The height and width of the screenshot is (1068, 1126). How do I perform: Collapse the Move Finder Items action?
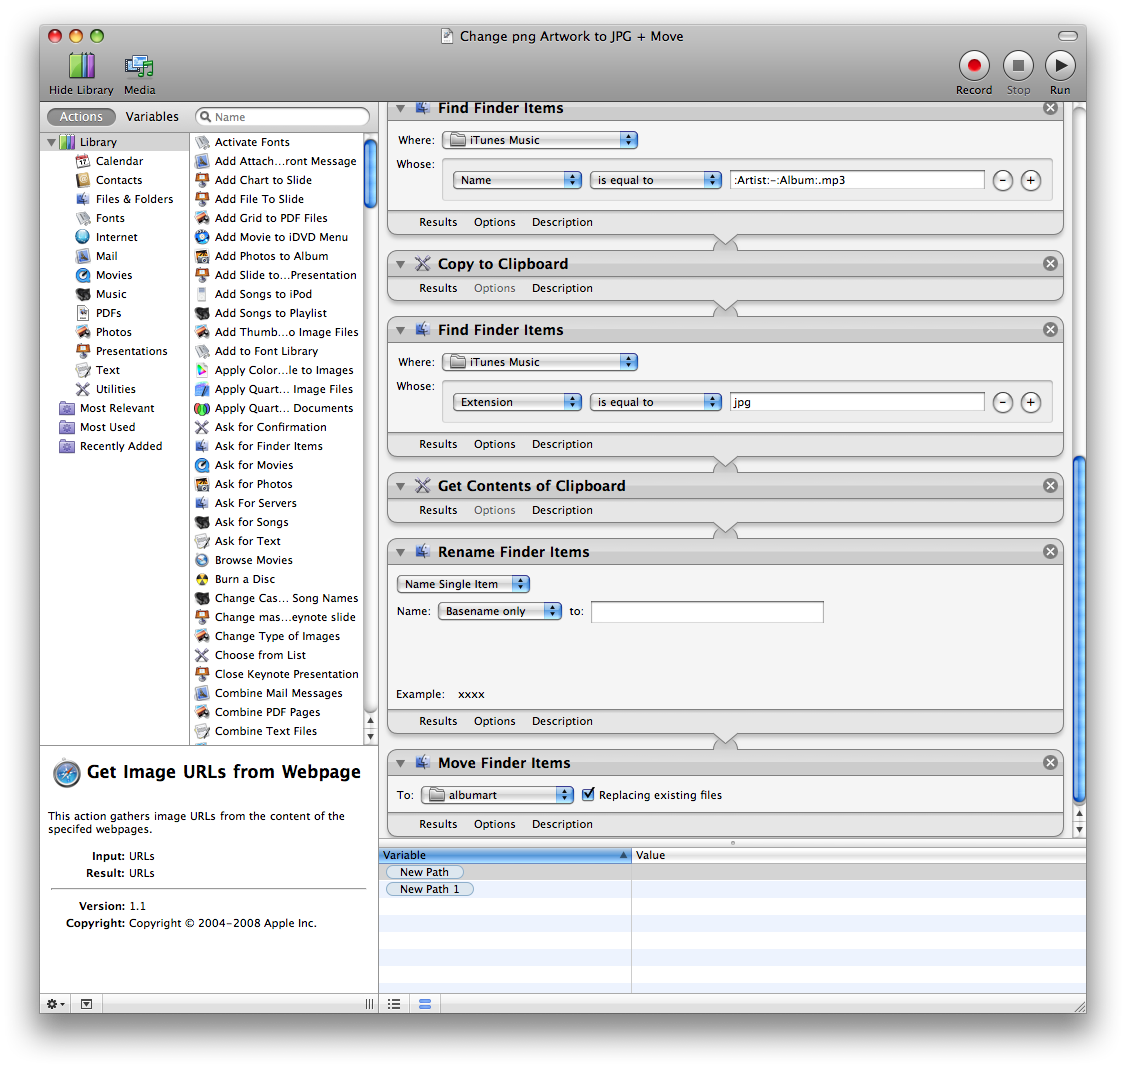[x=401, y=763]
